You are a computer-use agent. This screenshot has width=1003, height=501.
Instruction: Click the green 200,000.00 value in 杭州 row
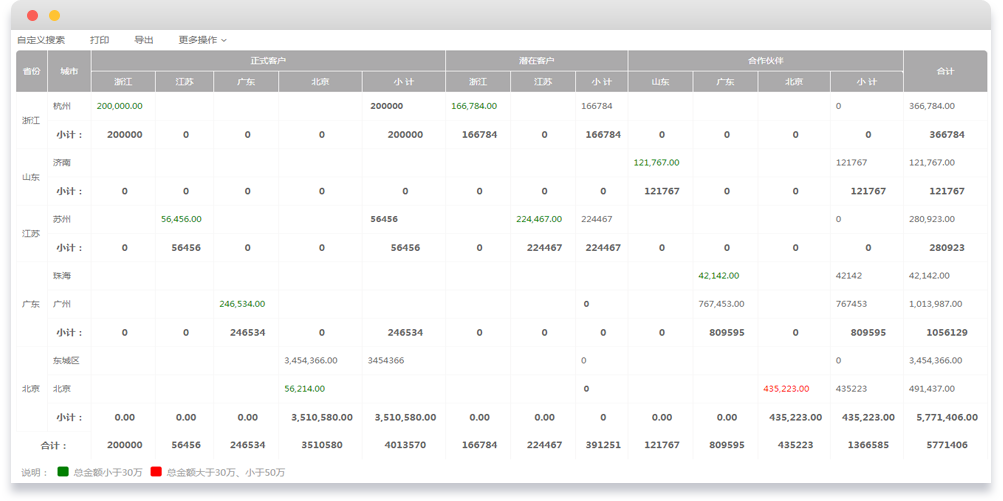click(120, 106)
